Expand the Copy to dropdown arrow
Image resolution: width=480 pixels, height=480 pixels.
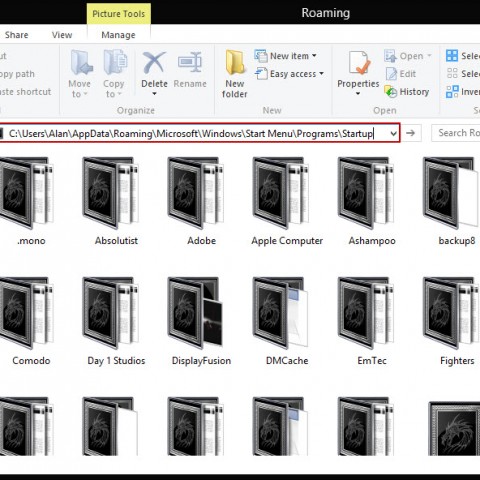pyautogui.click(x=119, y=94)
